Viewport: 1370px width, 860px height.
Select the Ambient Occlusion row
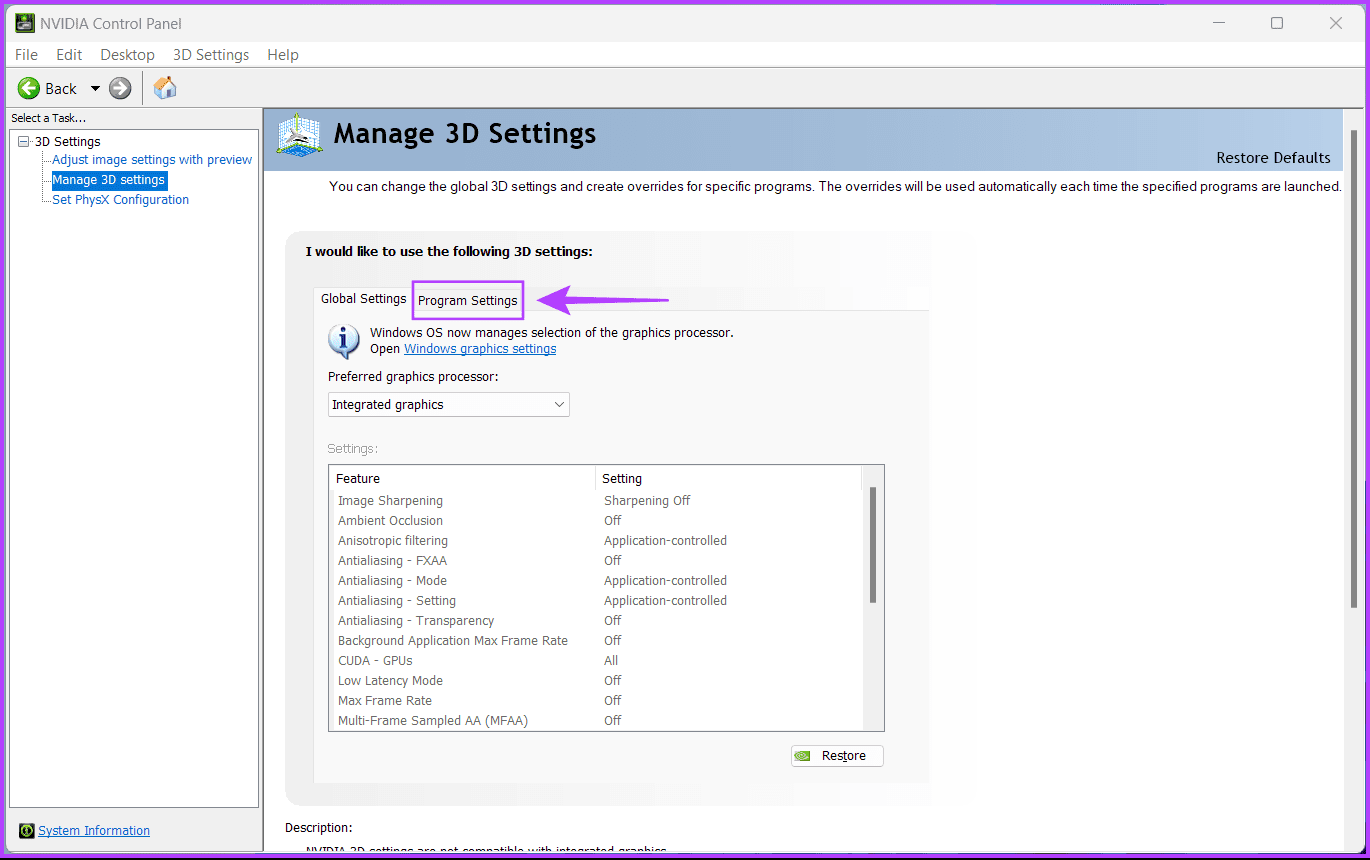click(596, 521)
